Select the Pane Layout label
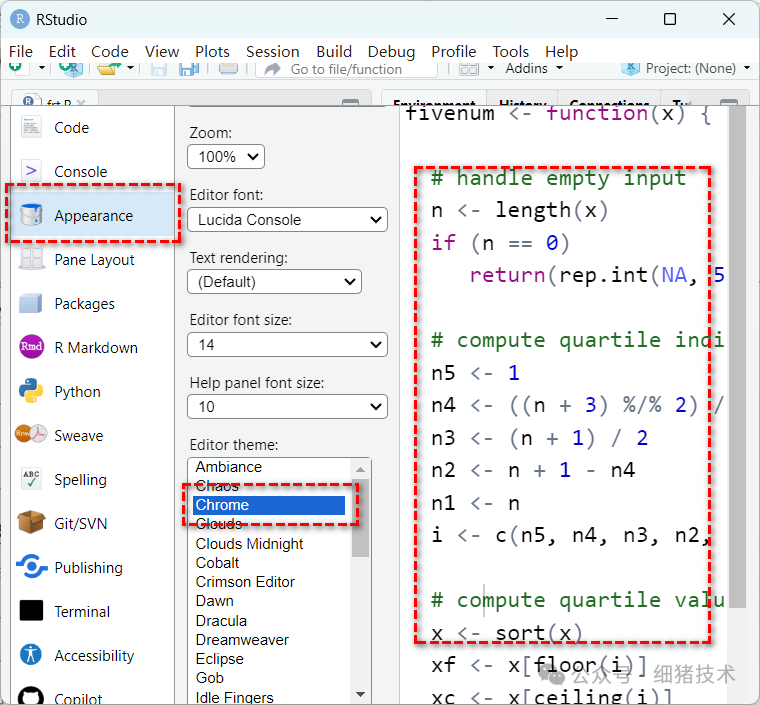The height and width of the screenshot is (705, 760). (95, 260)
